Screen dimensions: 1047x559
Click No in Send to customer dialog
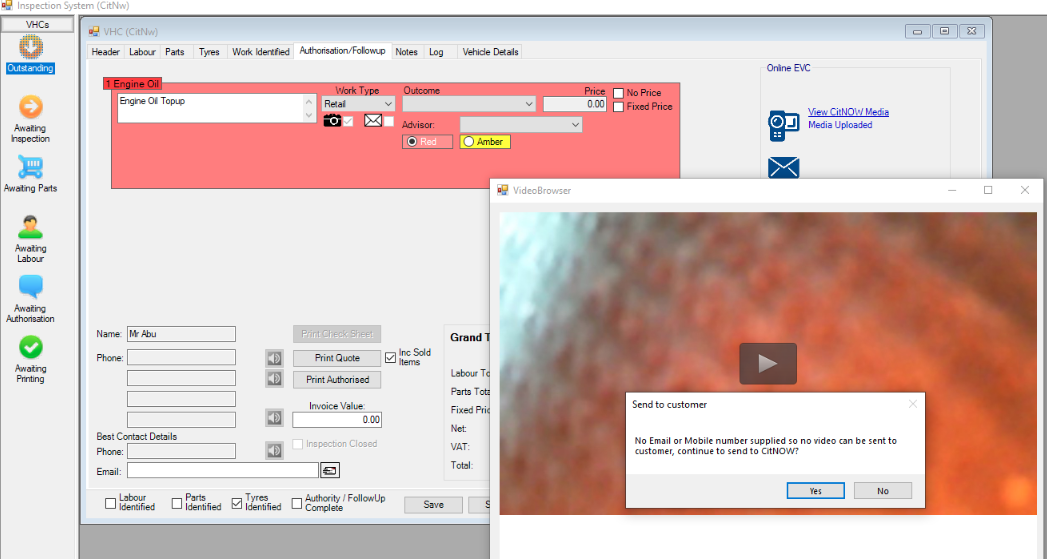pyautogui.click(x=883, y=491)
